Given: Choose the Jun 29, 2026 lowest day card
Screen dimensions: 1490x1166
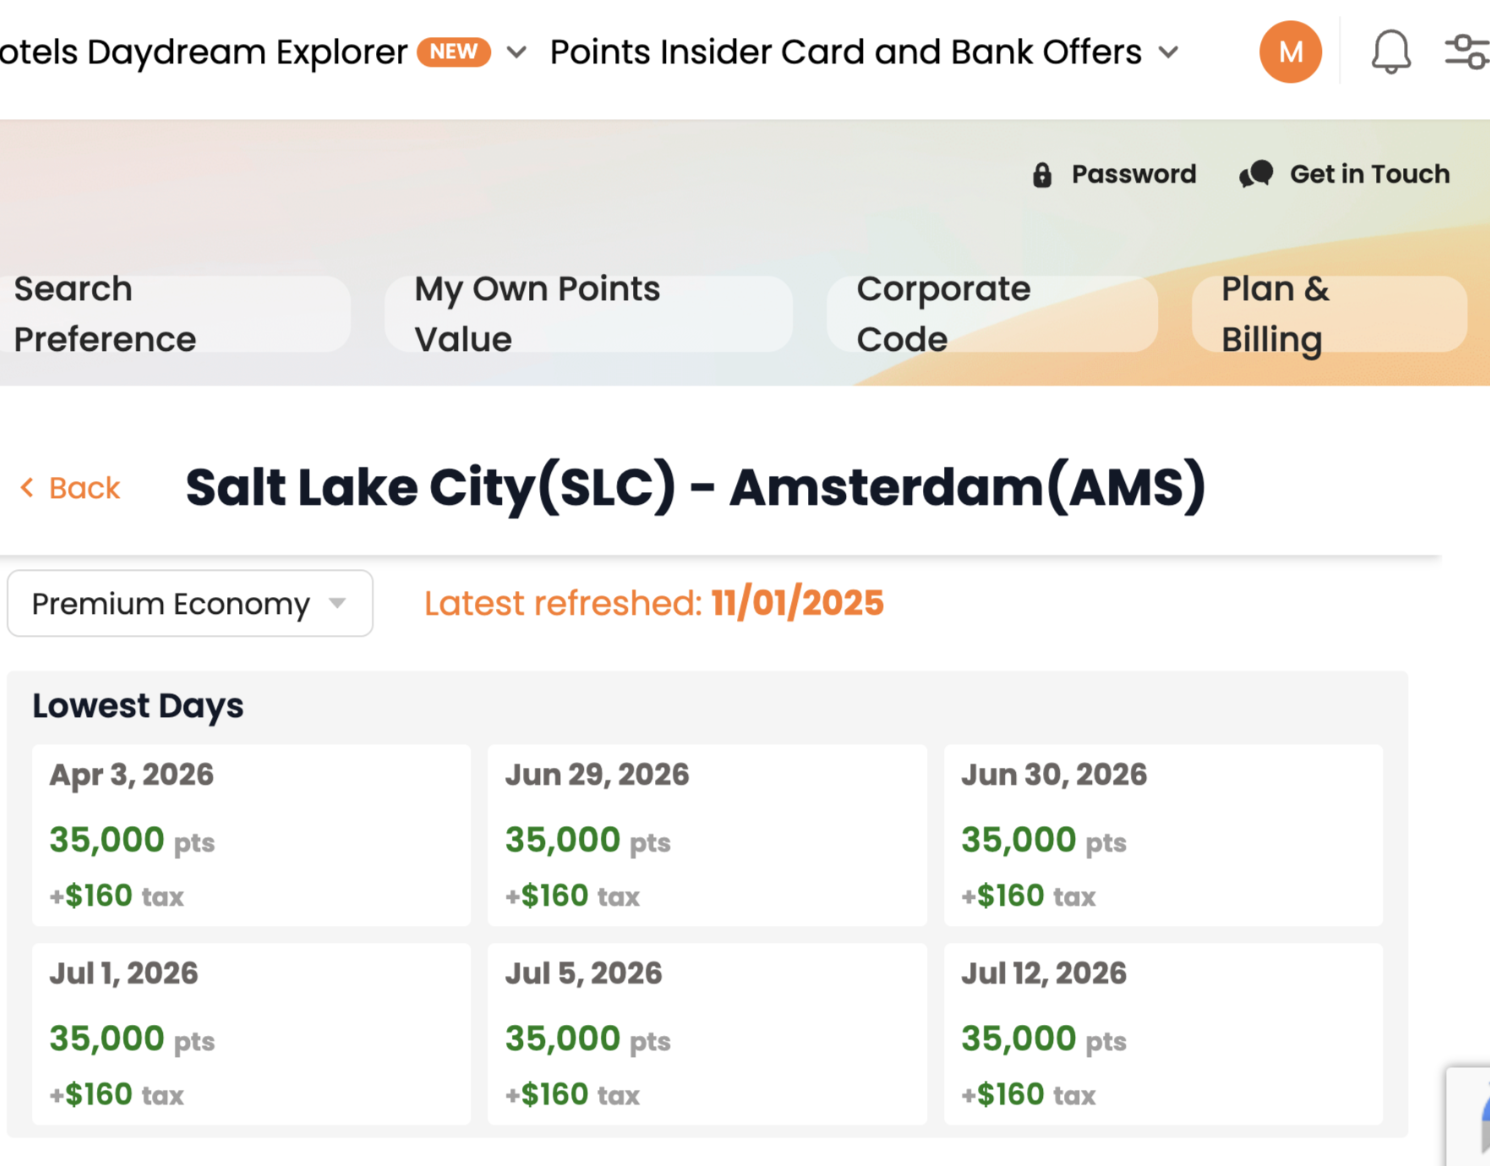Looking at the screenshot, I should [x=707, y=835].
